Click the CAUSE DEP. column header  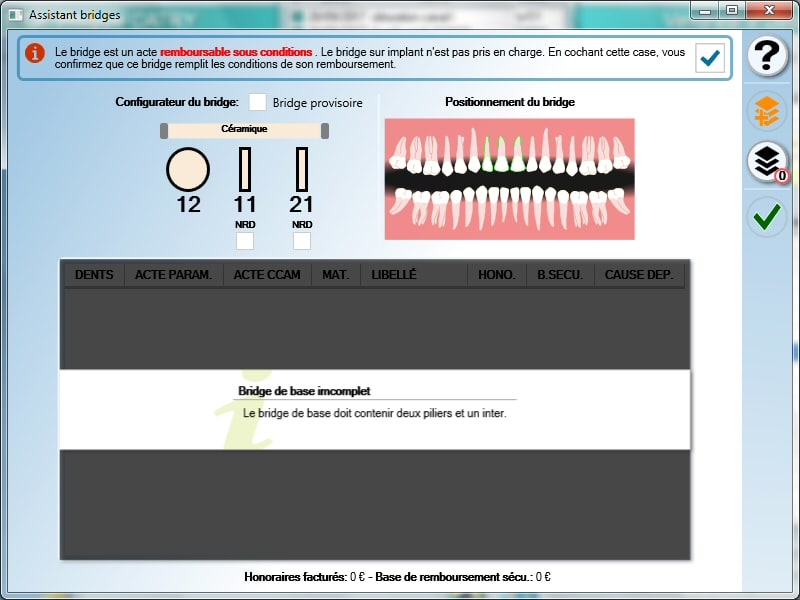(639, 275)
